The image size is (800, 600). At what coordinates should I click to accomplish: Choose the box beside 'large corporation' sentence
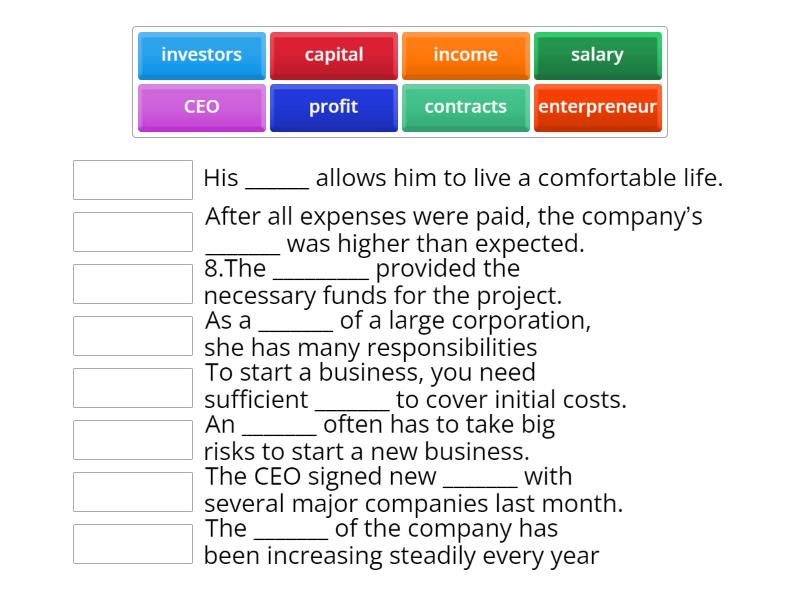(133, 336)
